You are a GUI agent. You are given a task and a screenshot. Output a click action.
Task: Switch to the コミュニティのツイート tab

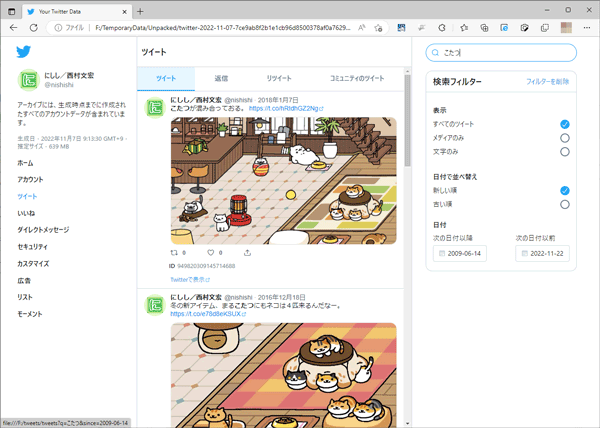click(357, 78)
